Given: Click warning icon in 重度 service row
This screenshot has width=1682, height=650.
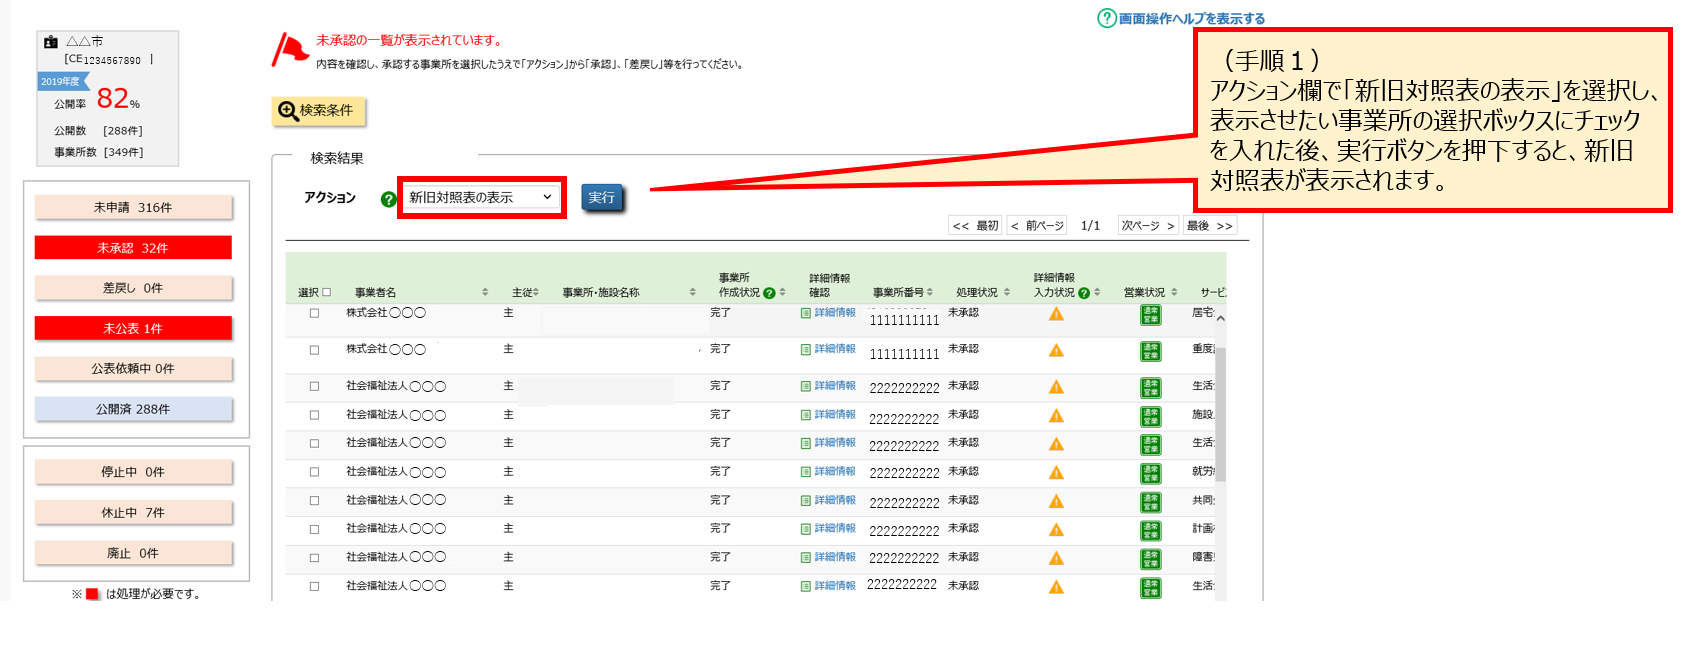Looking at the screenshot, I should click(1056, 350).
